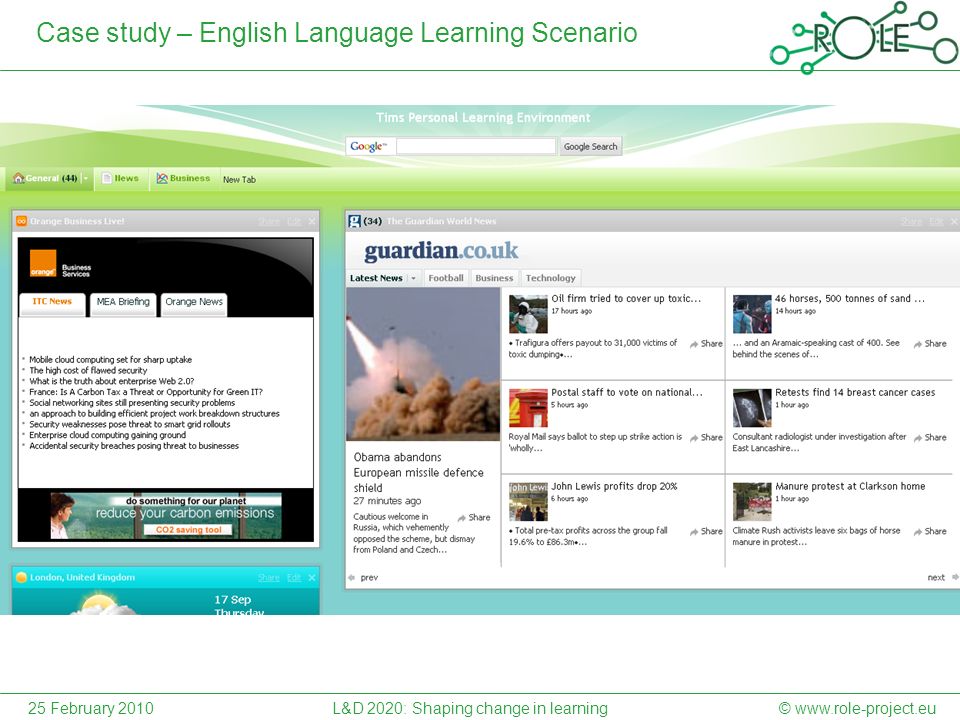Open '46 horses, 500 tonnes of sand' headline

pos(849,299)
